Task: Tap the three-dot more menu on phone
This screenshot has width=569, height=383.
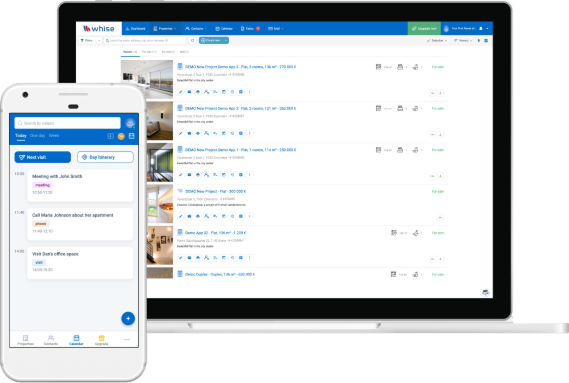Action: coord(127,340)
